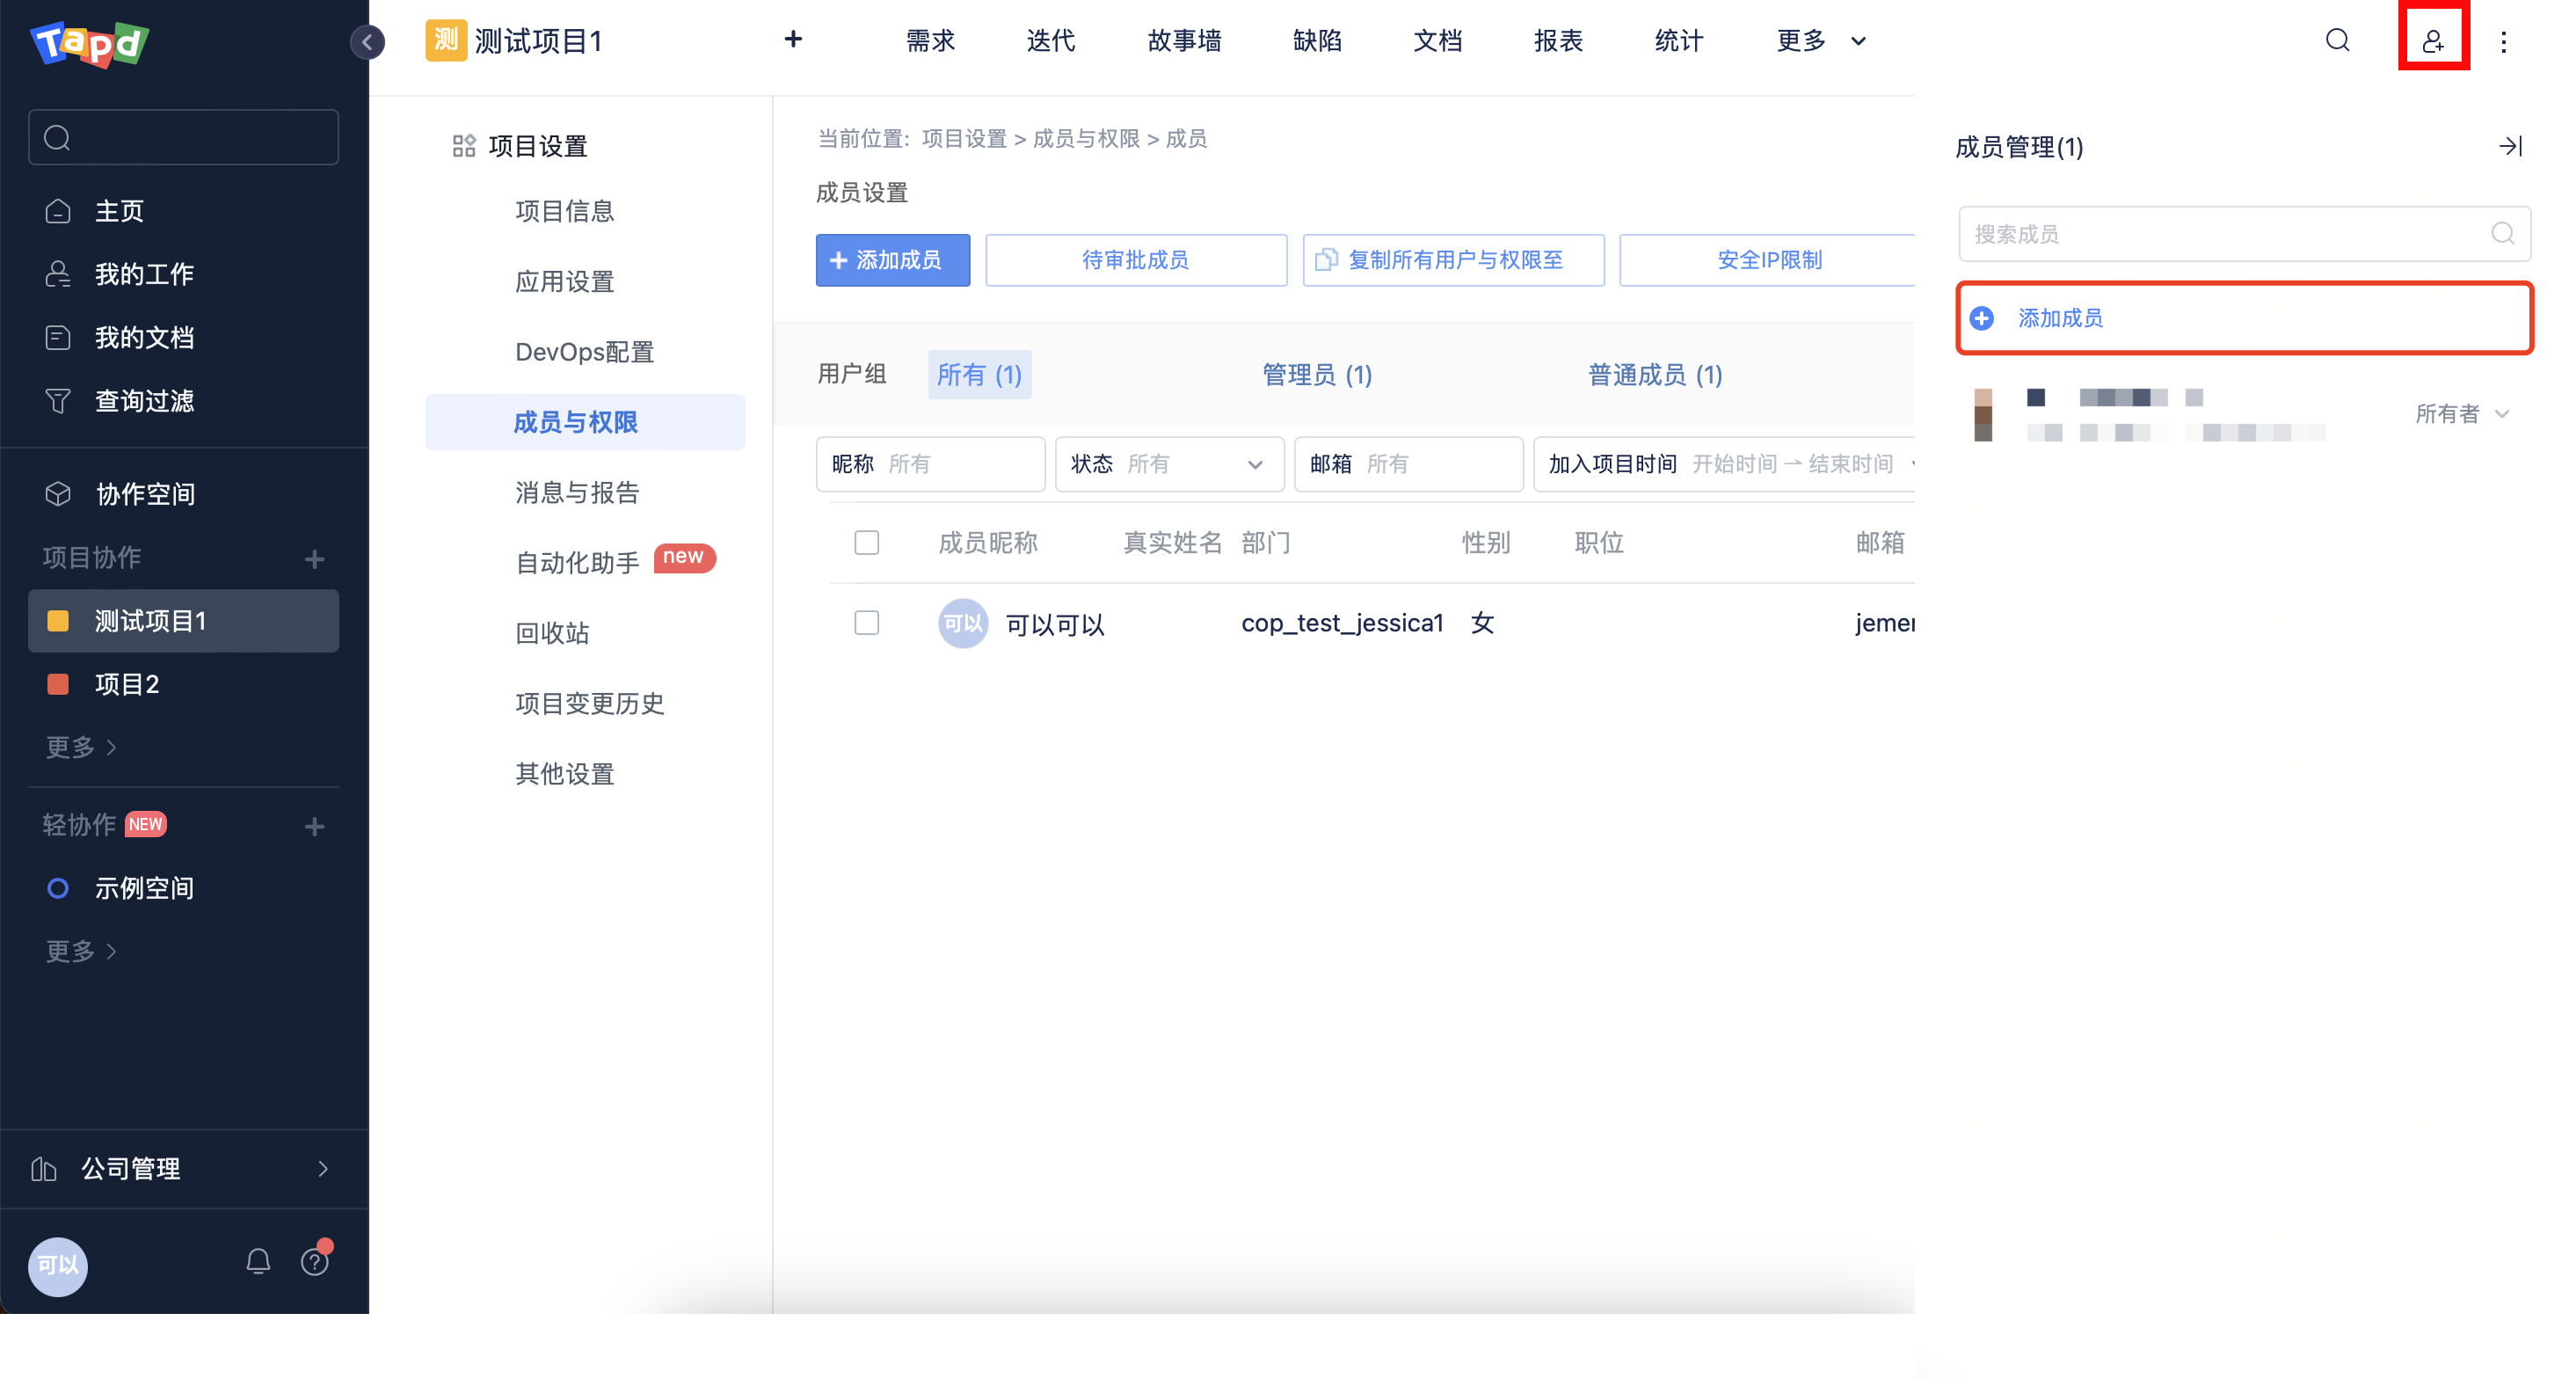This screenshot has width=2576, height=1379.
Task: Select the 普通成员 (1) user group
Action: pos(1655,375)
